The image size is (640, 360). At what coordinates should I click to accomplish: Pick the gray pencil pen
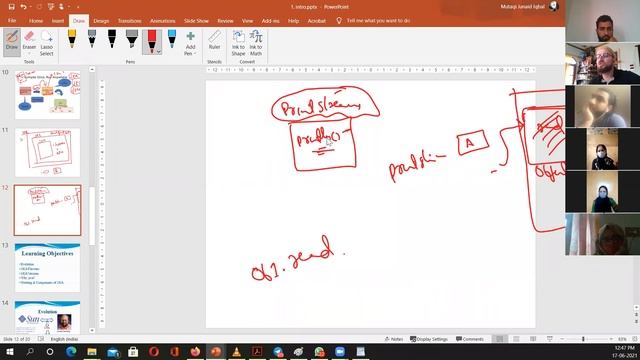coord(92,39)
